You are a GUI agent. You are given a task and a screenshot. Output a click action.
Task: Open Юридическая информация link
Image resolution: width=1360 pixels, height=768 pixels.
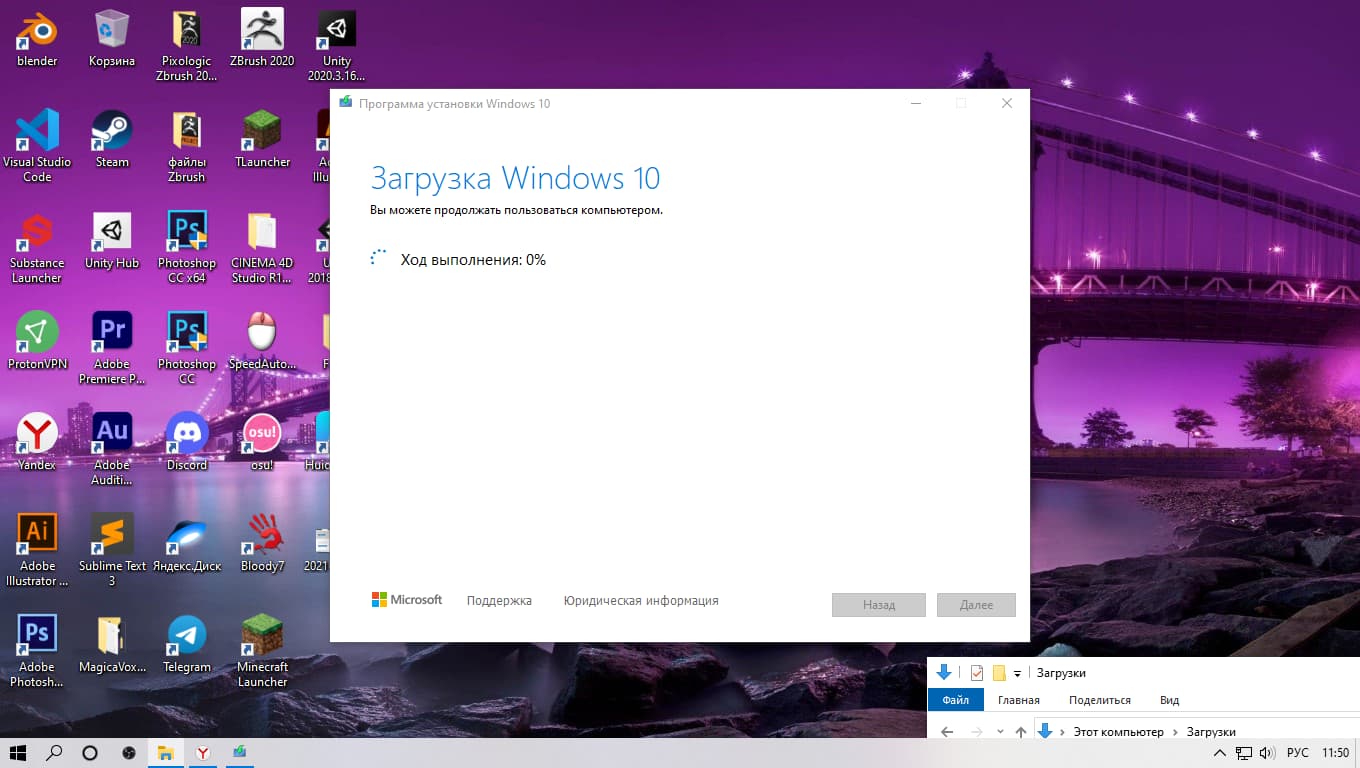pos(641,601)
